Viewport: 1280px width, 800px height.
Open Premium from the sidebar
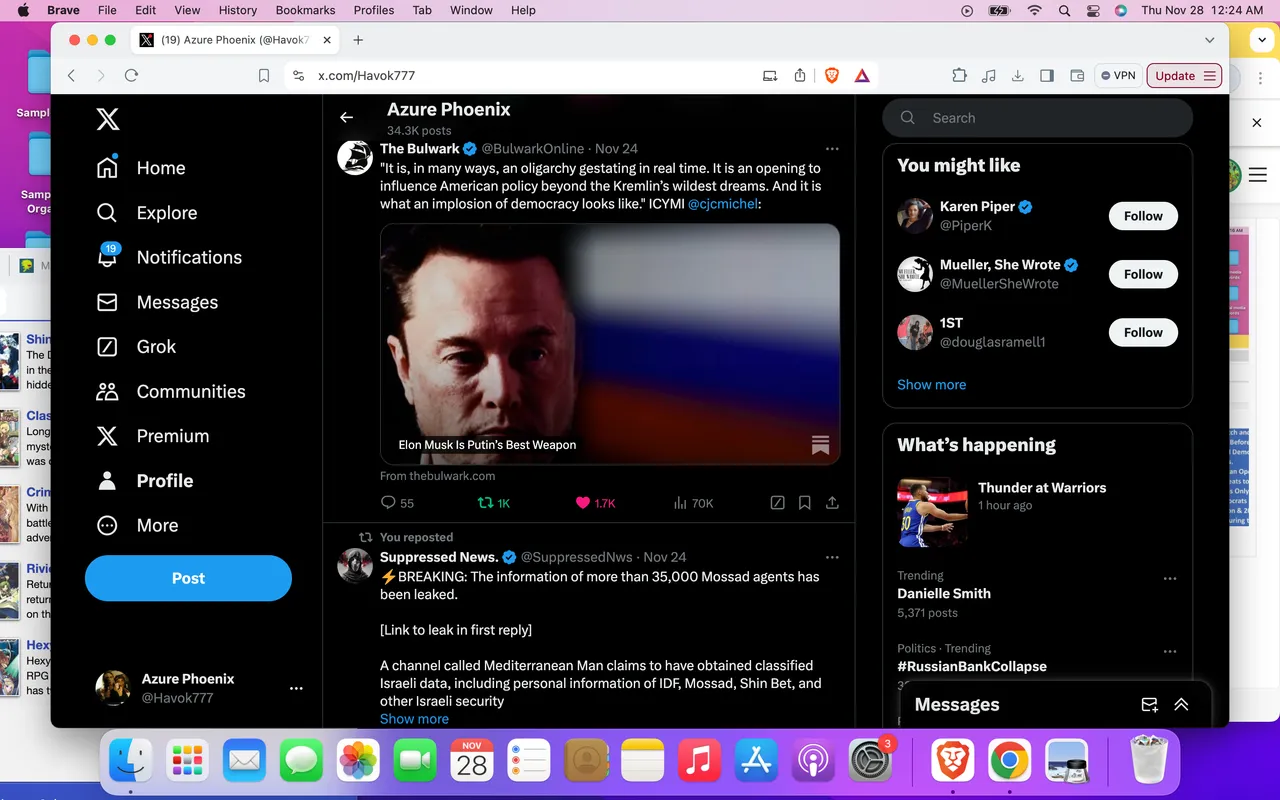152,436
